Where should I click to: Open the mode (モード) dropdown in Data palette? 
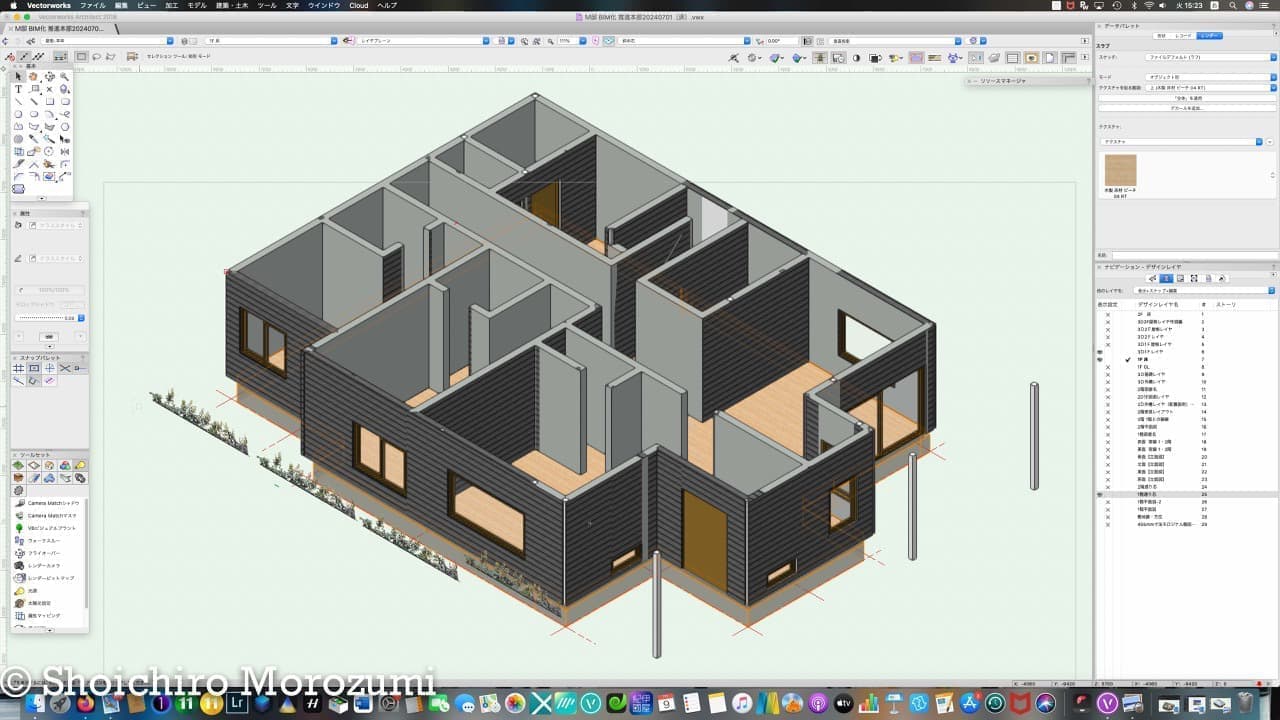(1210, 76)
